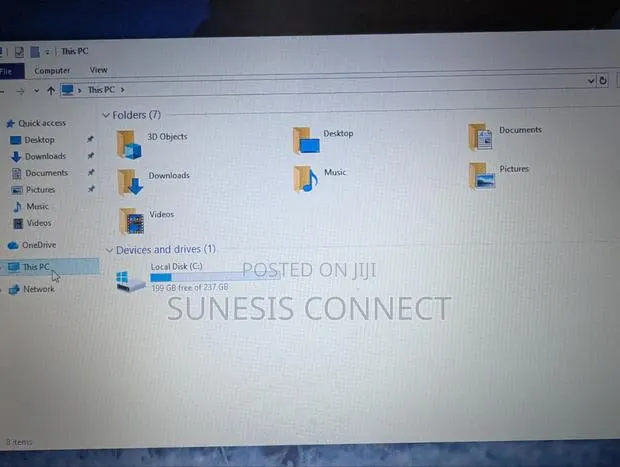620x467 pixels.
Task: Unpin Pictures using its pin icon
Action: click(91, 189)
